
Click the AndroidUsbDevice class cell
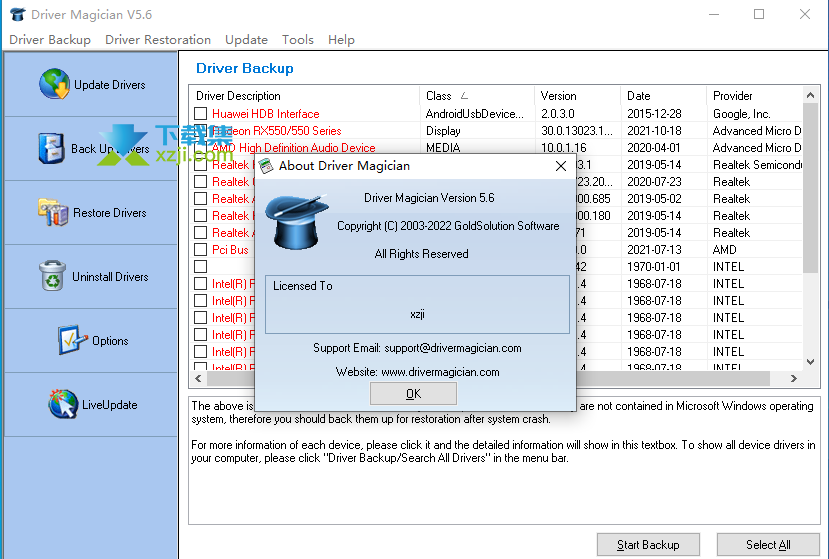coord(475,114)
